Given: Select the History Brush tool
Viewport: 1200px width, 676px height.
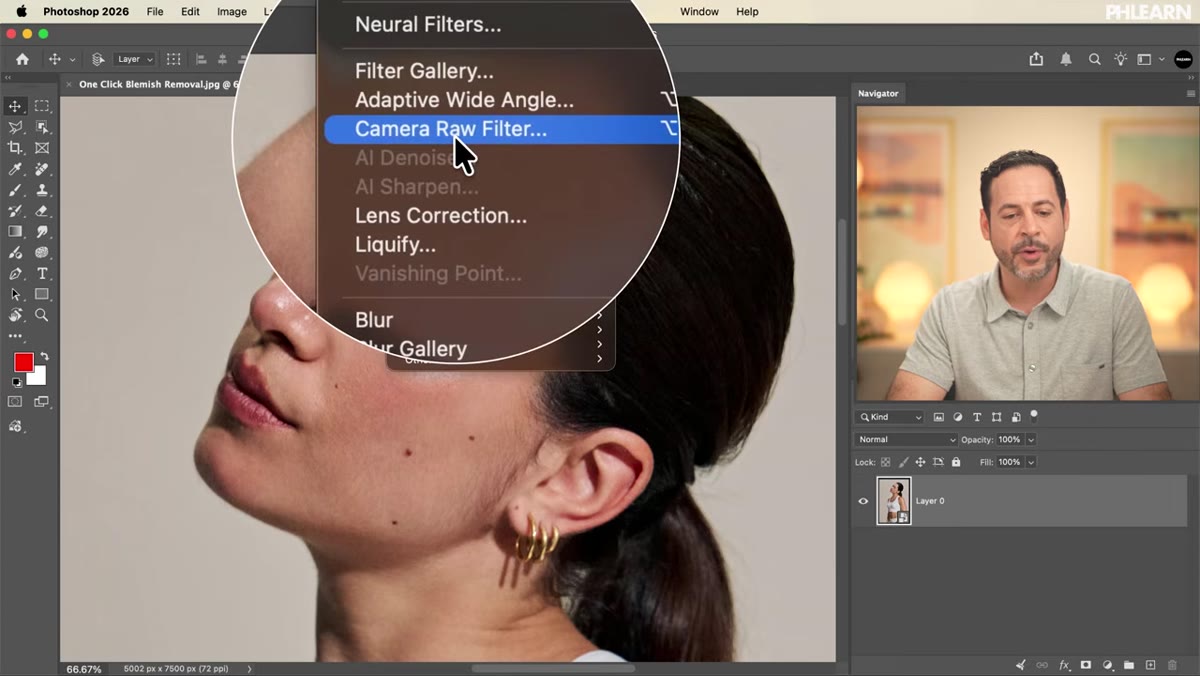Looking at the screenshot, I should coord(15,211).
